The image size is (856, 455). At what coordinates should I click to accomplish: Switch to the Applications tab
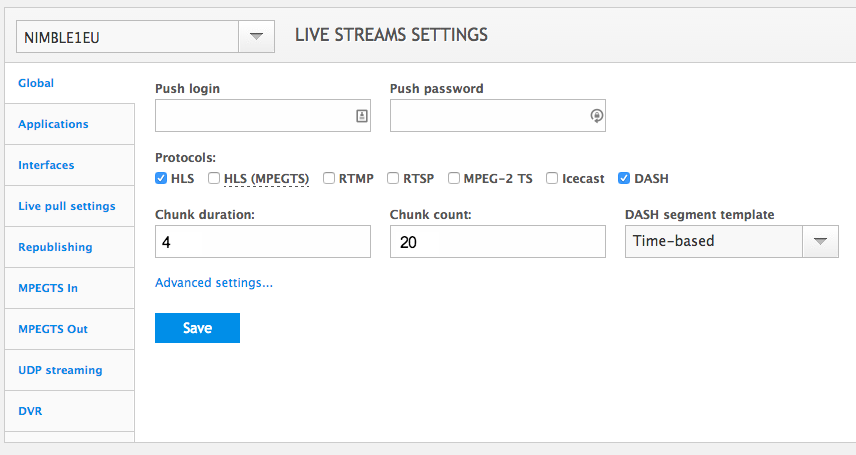[54, 124]
